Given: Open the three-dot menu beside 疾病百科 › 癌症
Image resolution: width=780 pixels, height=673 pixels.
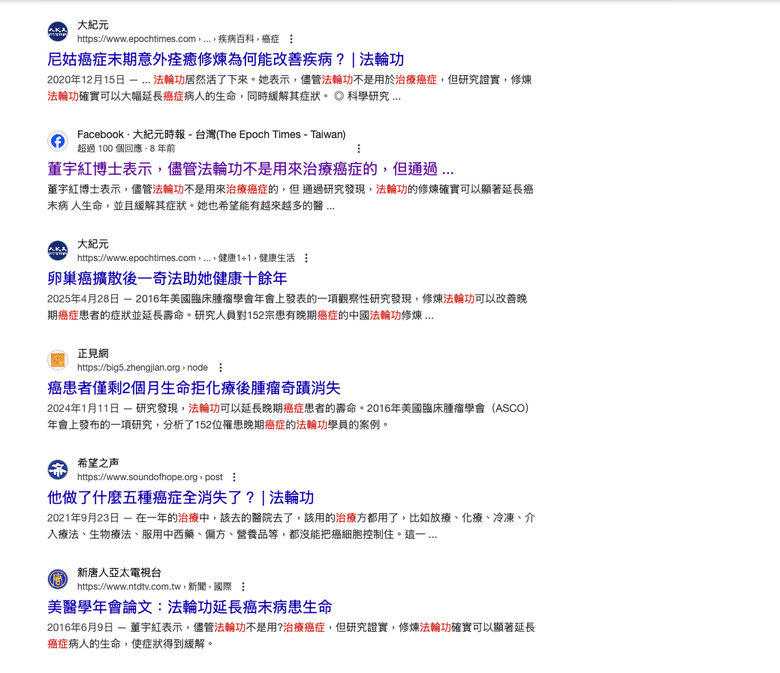Looking at the screenshot, I should click(291, 39).
